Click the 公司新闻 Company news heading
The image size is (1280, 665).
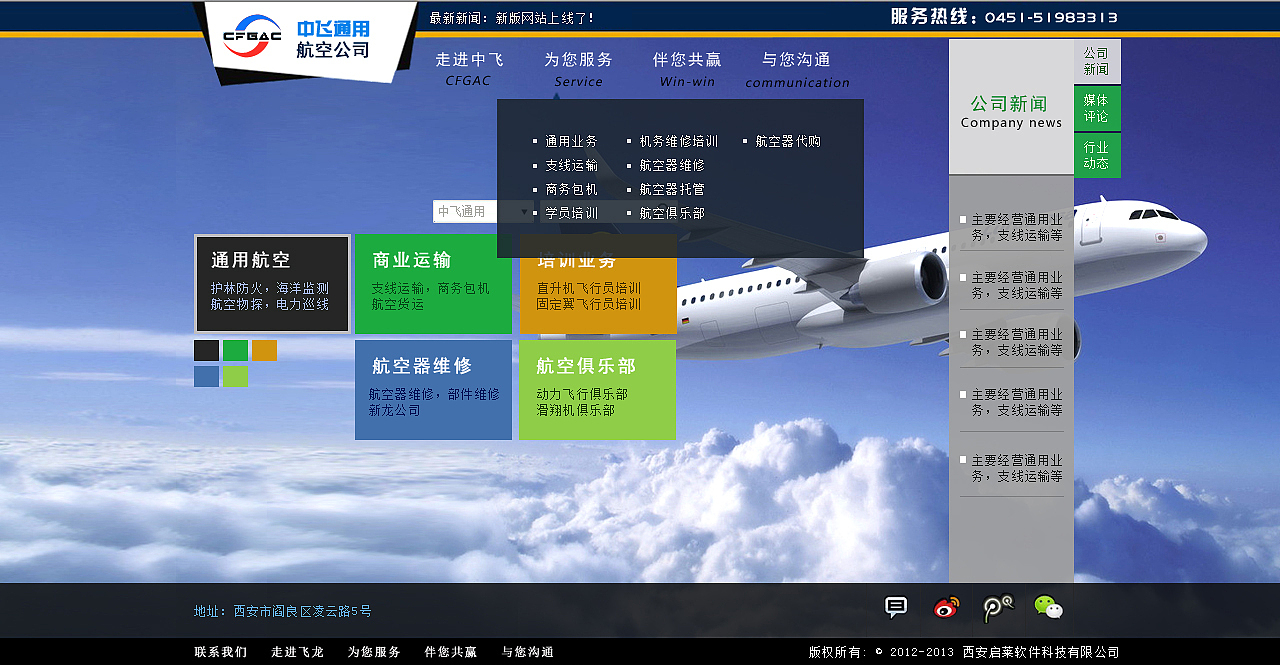(1011, 111)
